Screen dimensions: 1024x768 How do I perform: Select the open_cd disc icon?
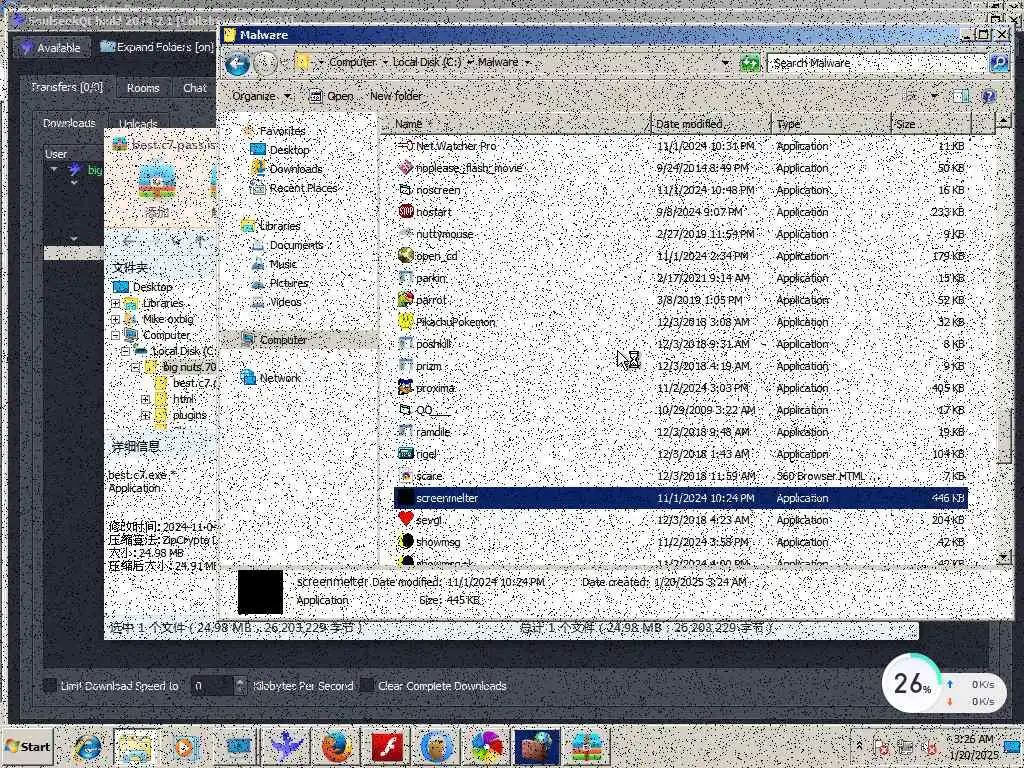(x=406, y=255)
